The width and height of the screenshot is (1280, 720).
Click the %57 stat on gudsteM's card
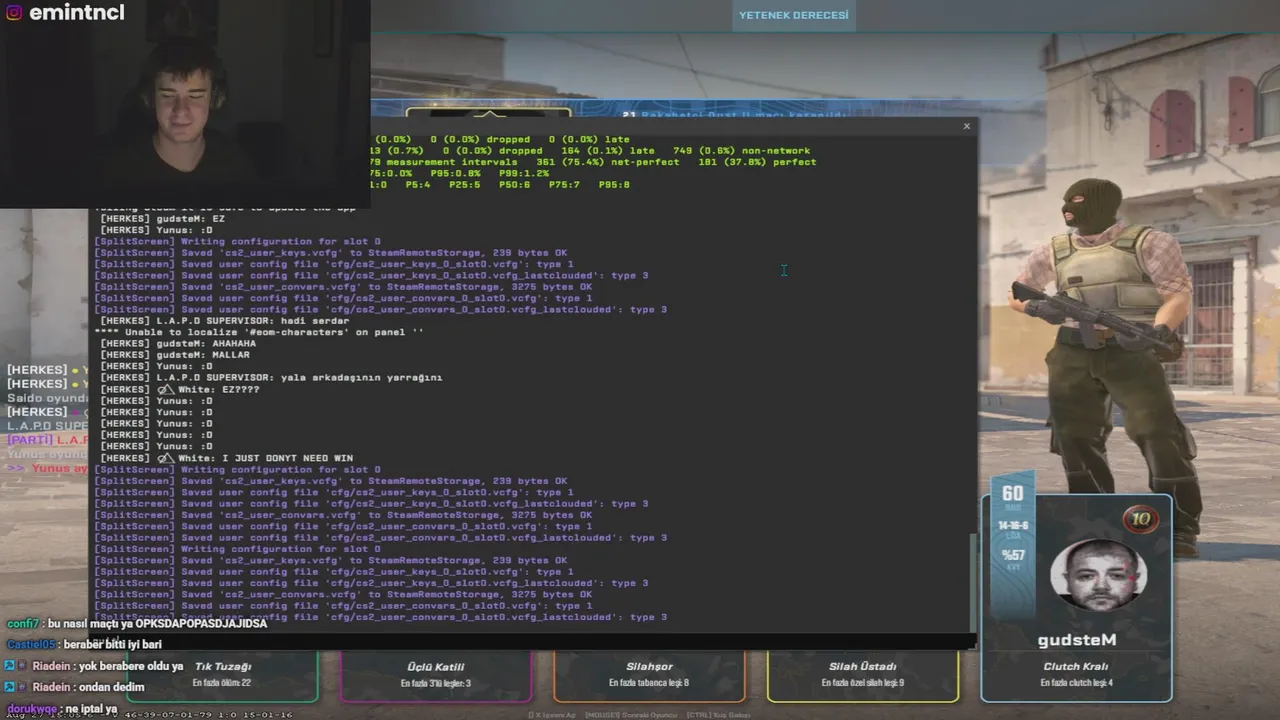[1012, 555]
